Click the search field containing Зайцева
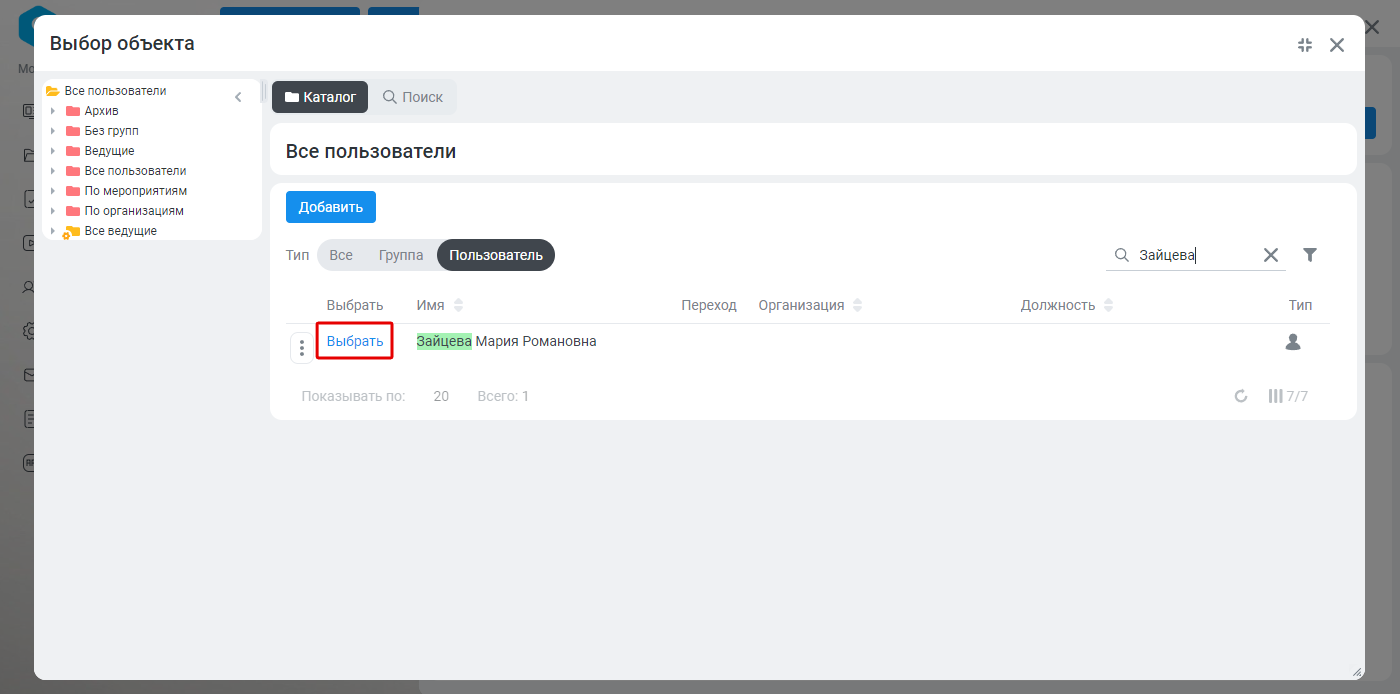1400x694 pixels. point(1195,255)
